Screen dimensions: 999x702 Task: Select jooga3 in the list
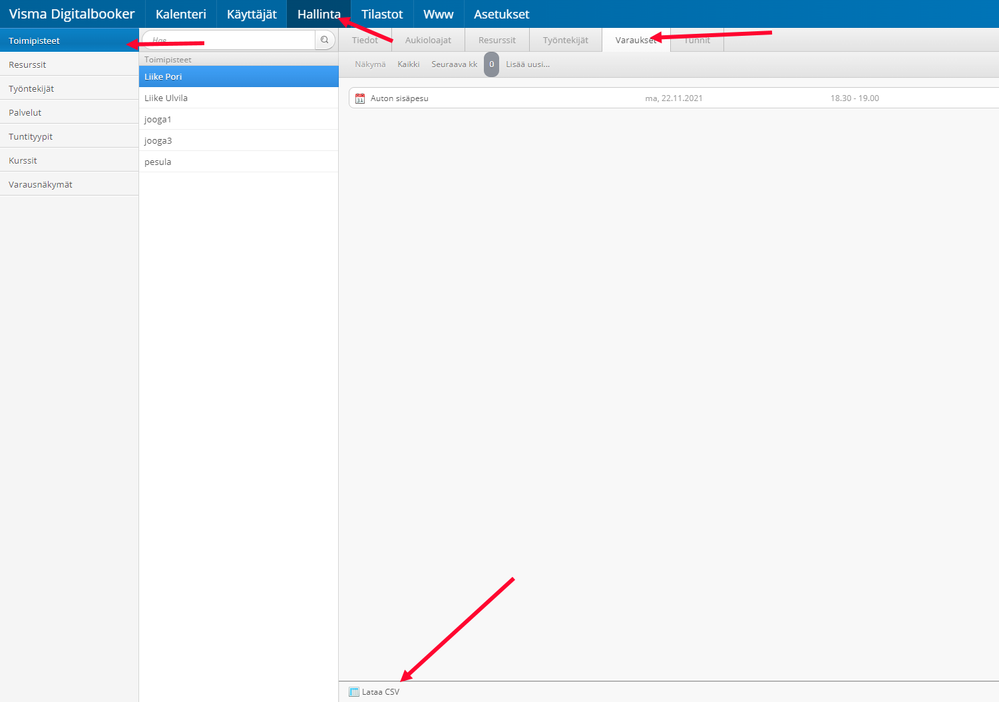[239, 140]
